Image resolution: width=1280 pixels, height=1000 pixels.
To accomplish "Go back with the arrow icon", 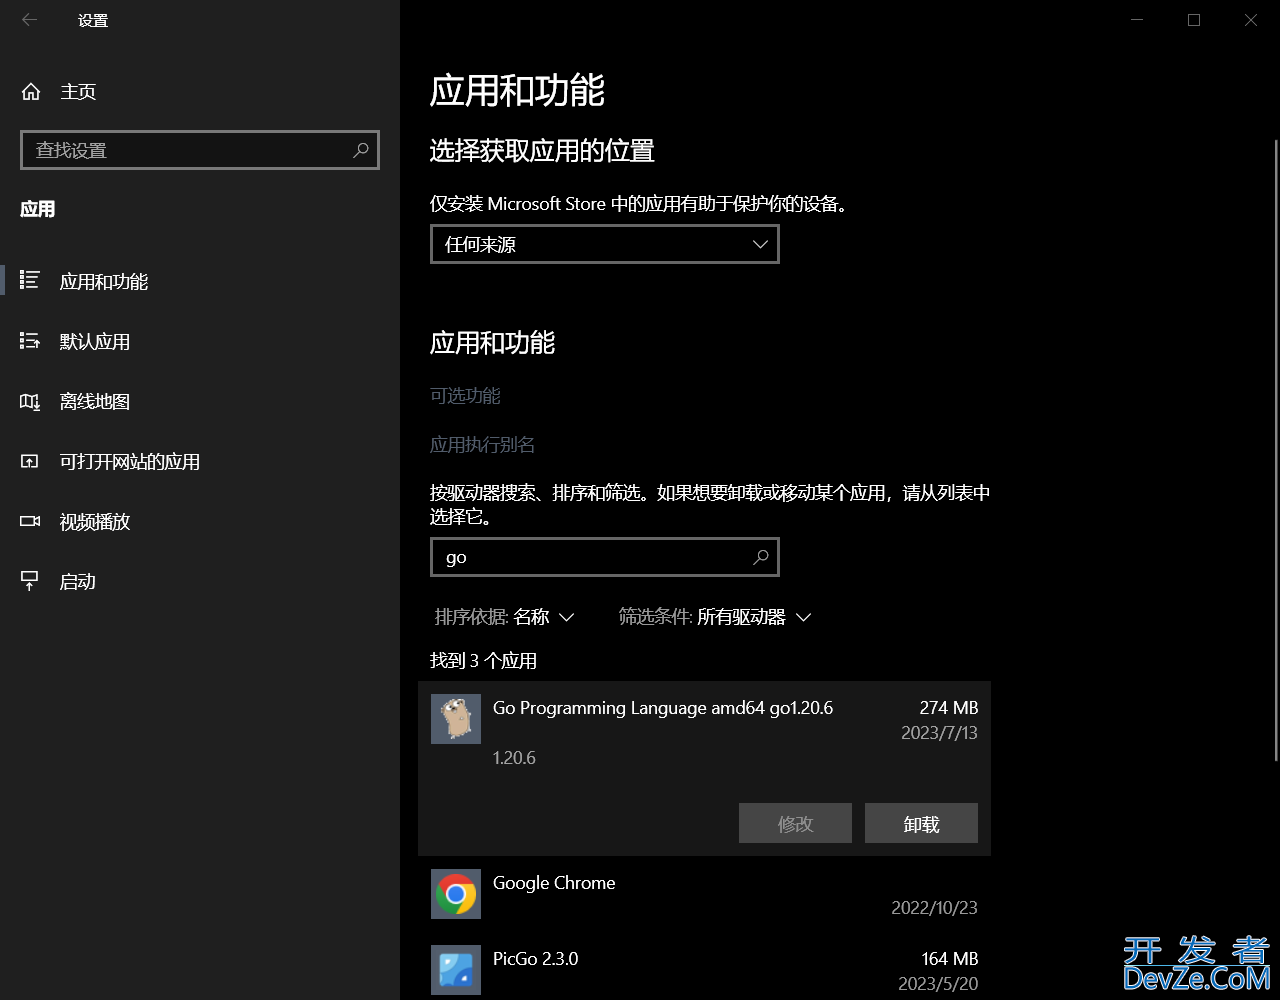I will pos(29,20).
